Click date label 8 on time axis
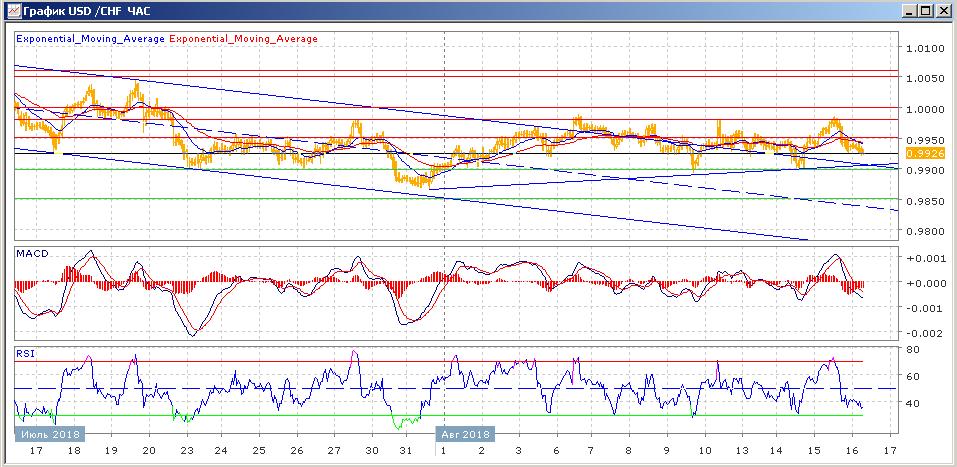Viewport: 957px width, 467px height. click(x=629, y=451)
